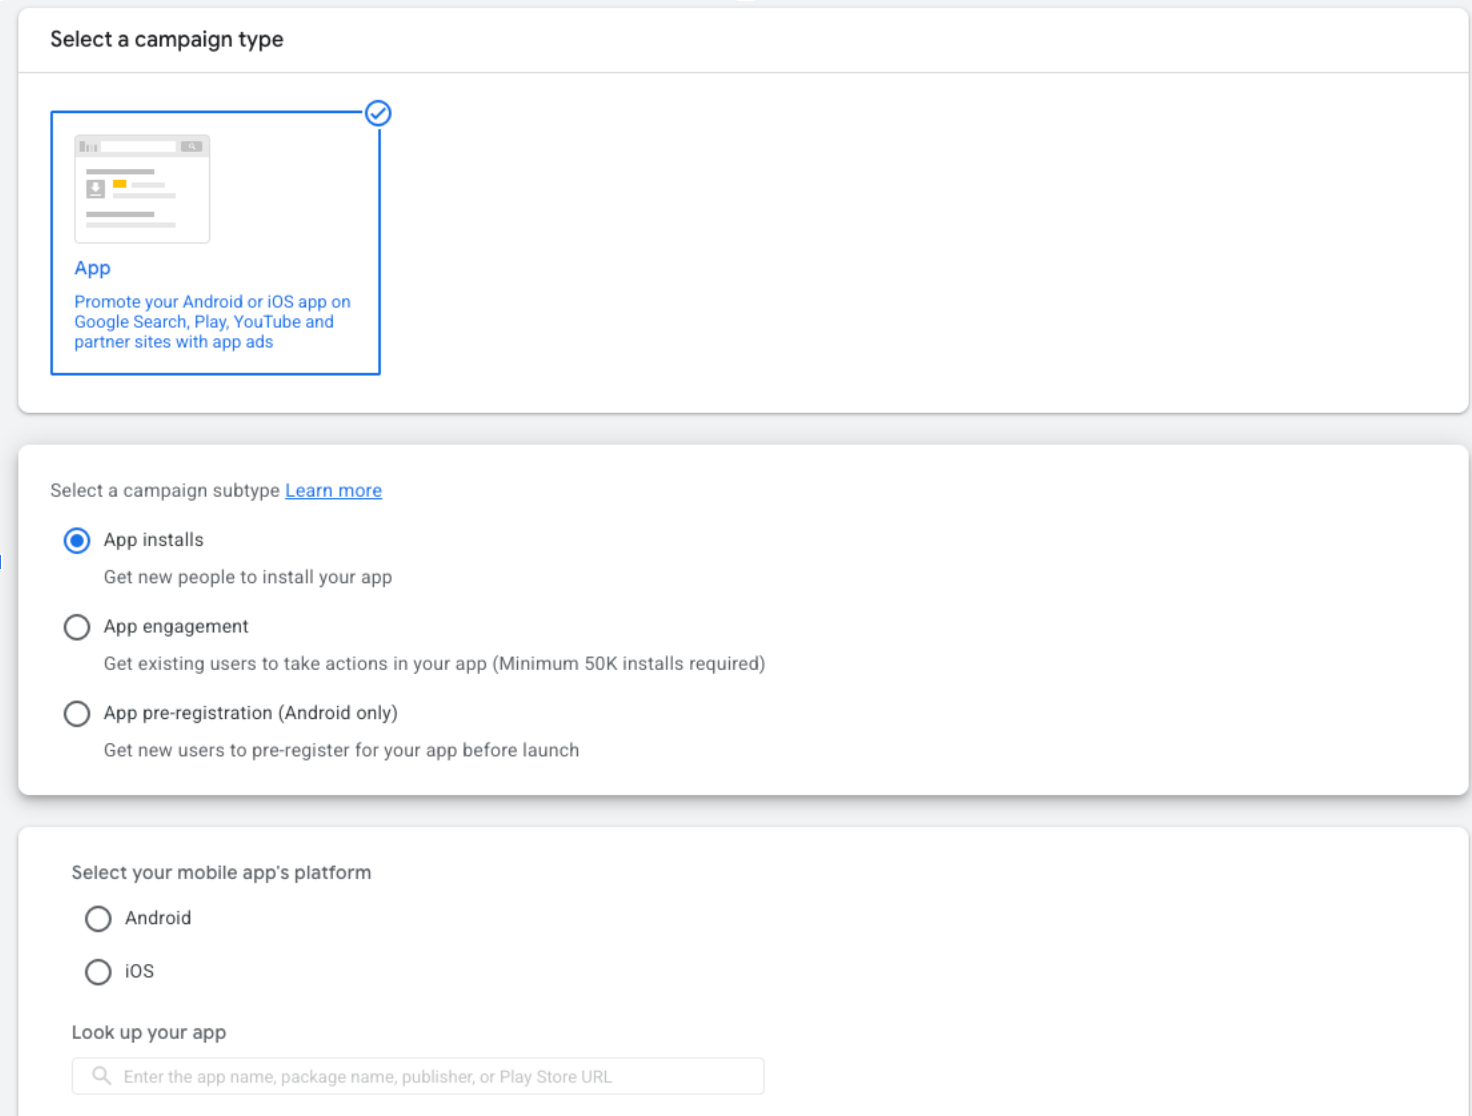Click the App campaign preview image

141,188
